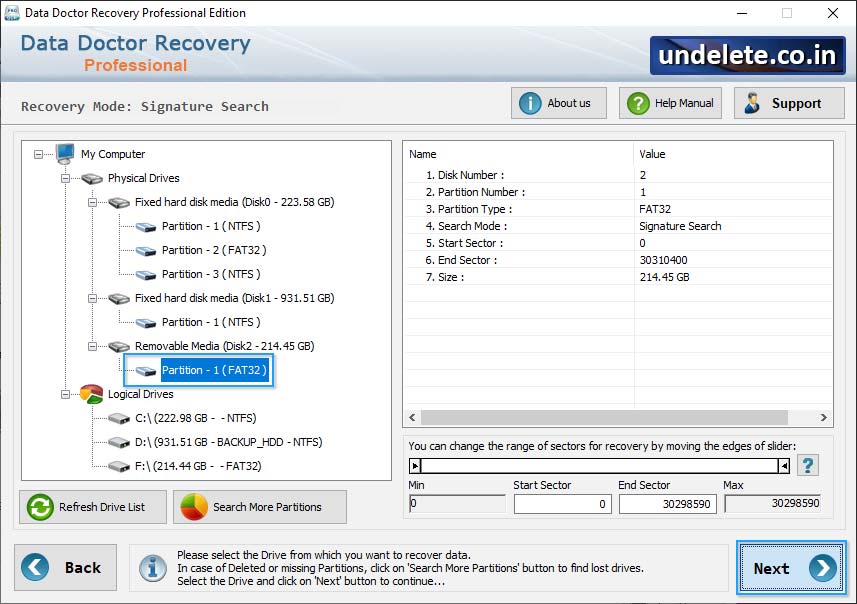857x604 pixels.
Task: Select Partition - 2 (FAT32) under Disk0
Action: (x=213, y=250)
